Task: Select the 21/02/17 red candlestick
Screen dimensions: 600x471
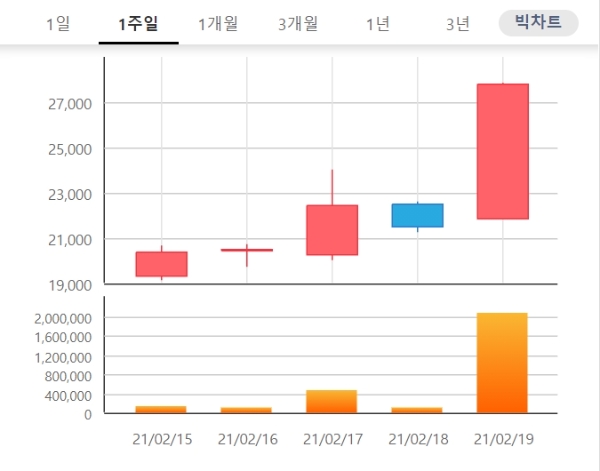Action: pyautogui.click(x=332, y=230)
